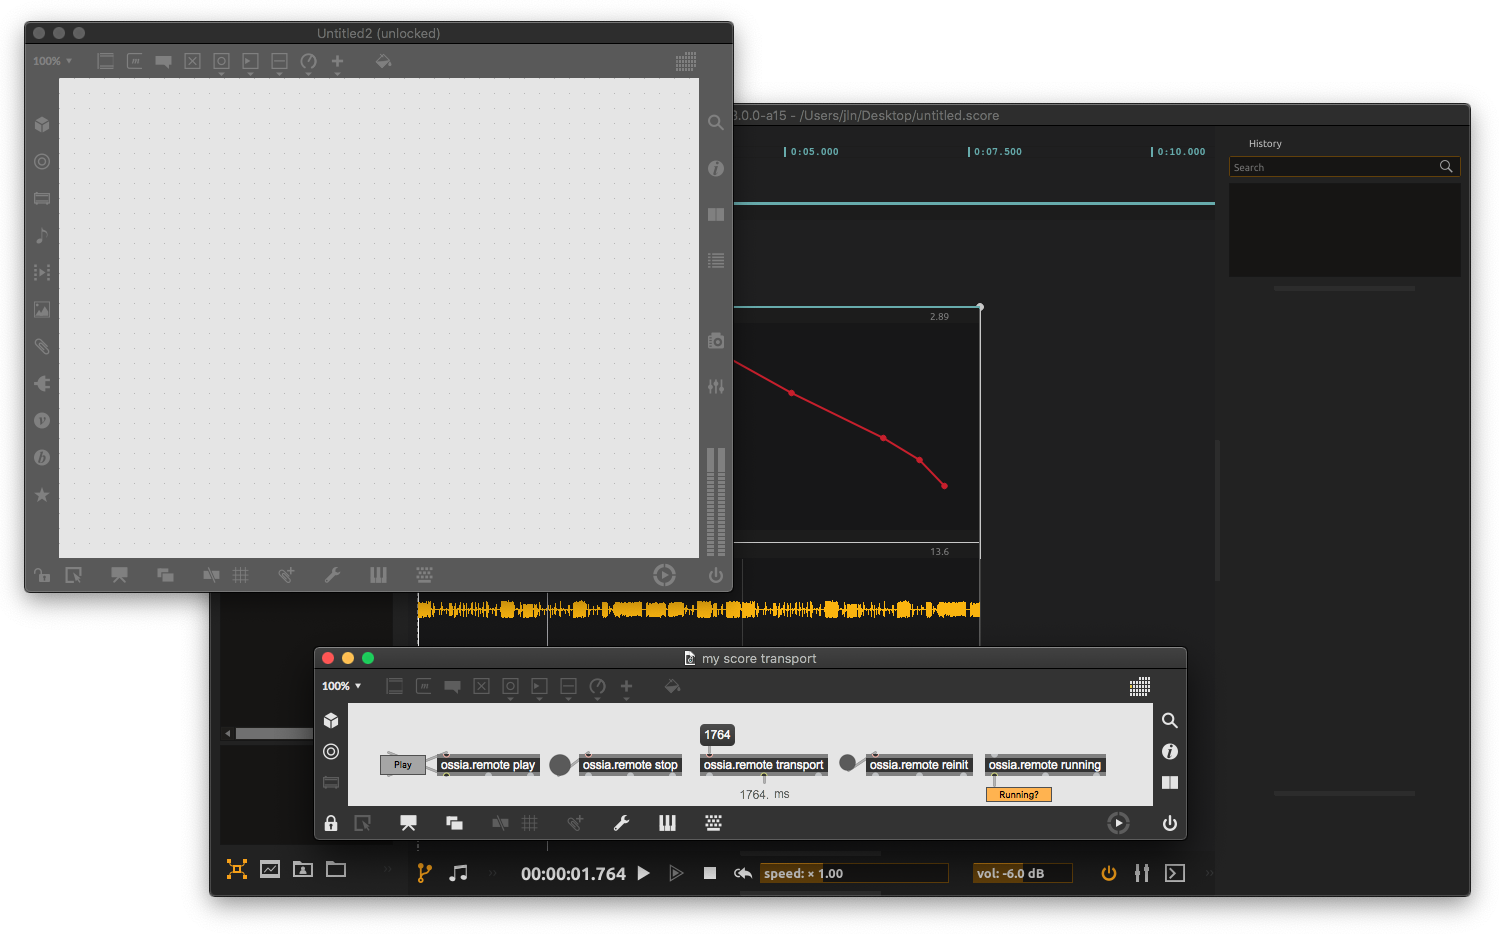Image resolution: width=1499 pixels, height=934 pixels.
Task: Open the inspector info icon in my score transport
Action: [1169, 751]
